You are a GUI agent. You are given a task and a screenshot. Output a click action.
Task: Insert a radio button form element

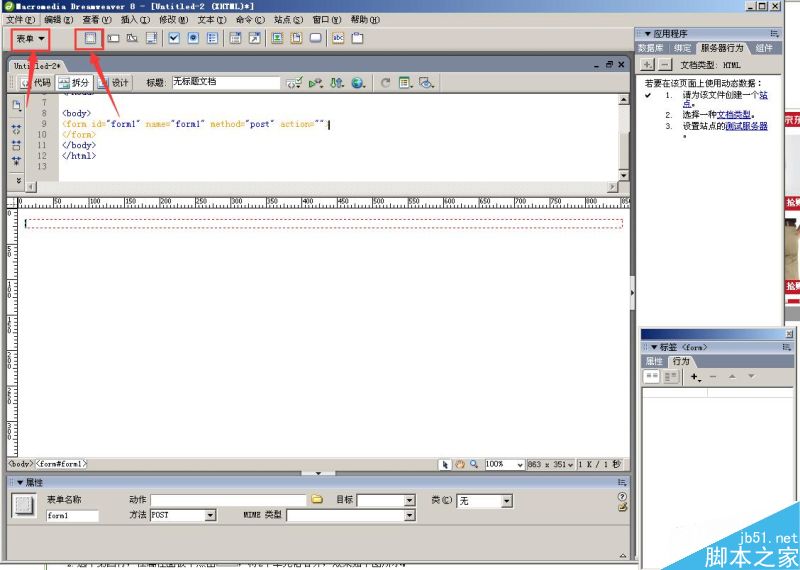tap(193, 39)
